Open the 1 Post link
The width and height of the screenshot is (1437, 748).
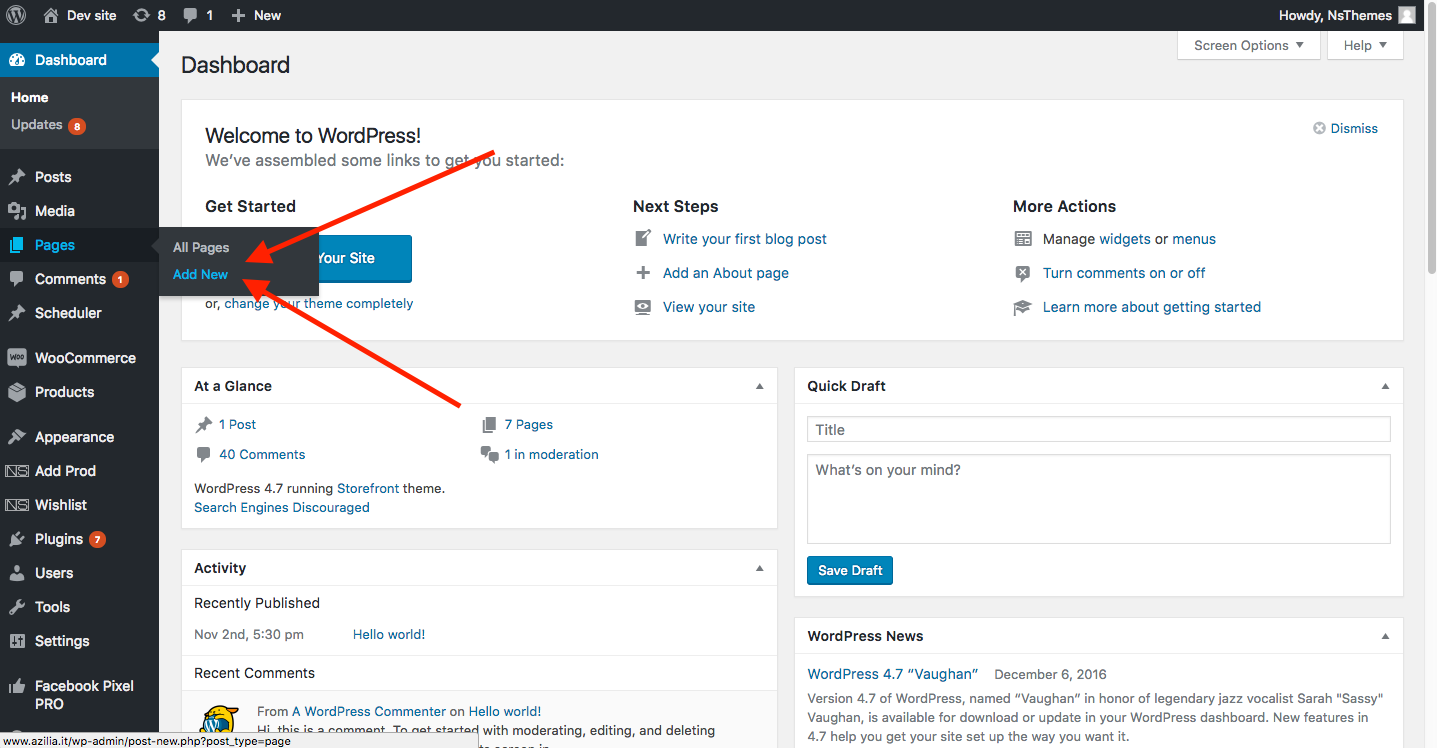pos(237,424)
